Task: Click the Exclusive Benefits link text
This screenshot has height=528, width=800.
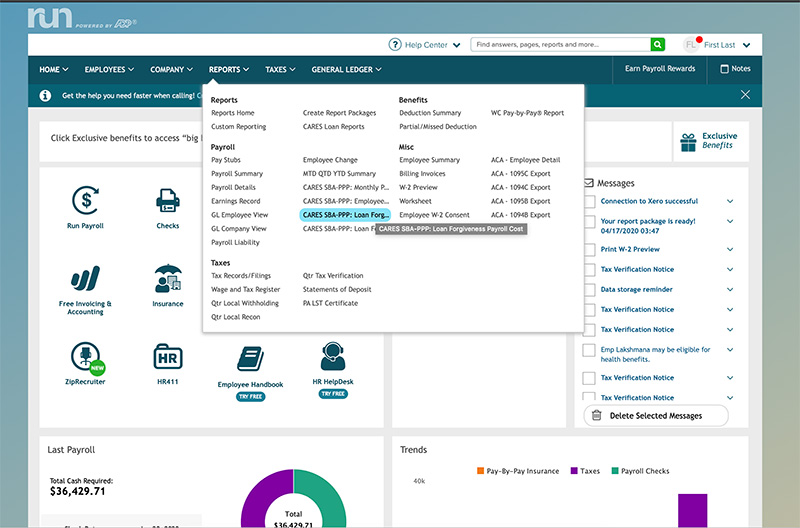Action: (x=719, y=140)
